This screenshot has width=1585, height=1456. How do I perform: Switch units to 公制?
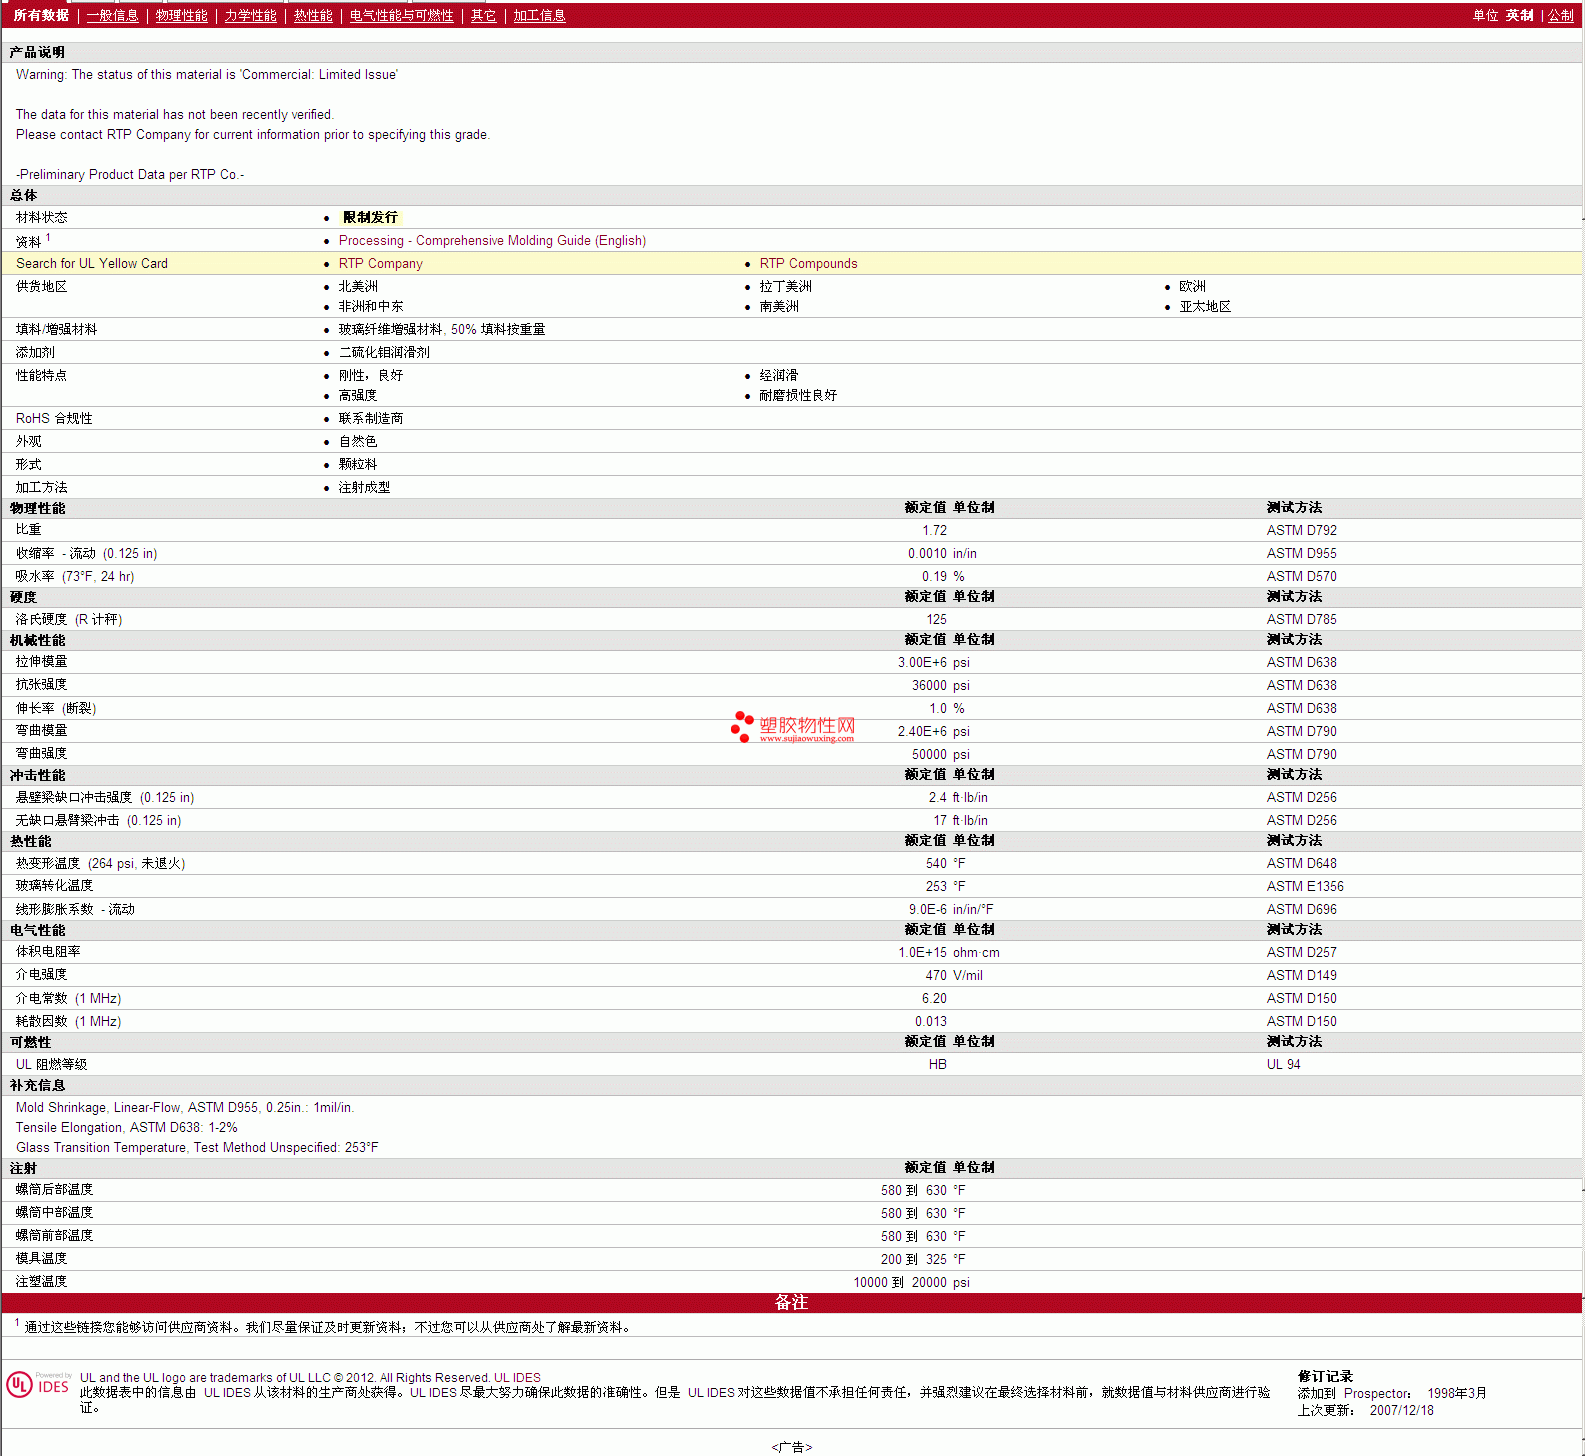tap(1561, 15)
